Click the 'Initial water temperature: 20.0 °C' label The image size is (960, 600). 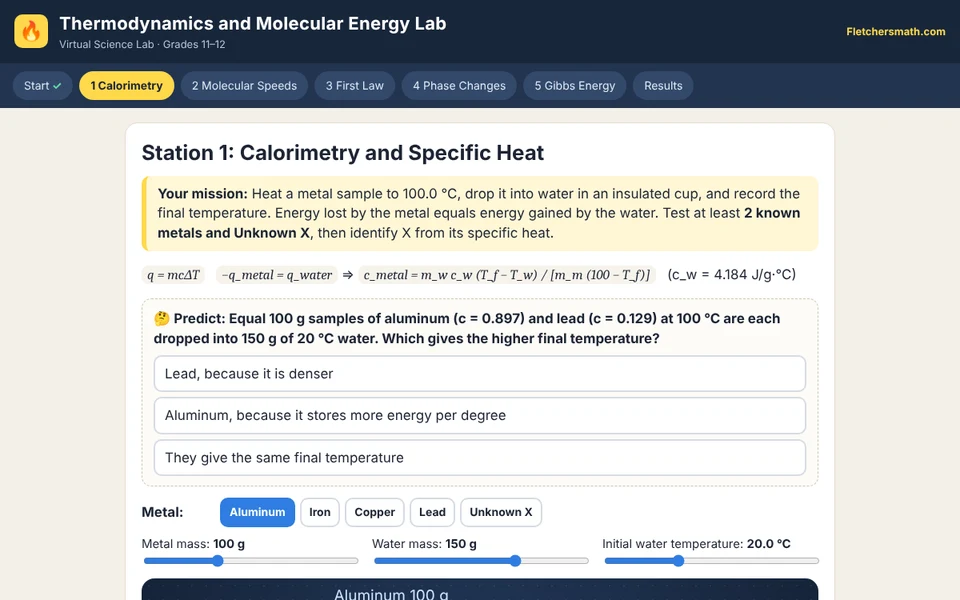[696, 544]
